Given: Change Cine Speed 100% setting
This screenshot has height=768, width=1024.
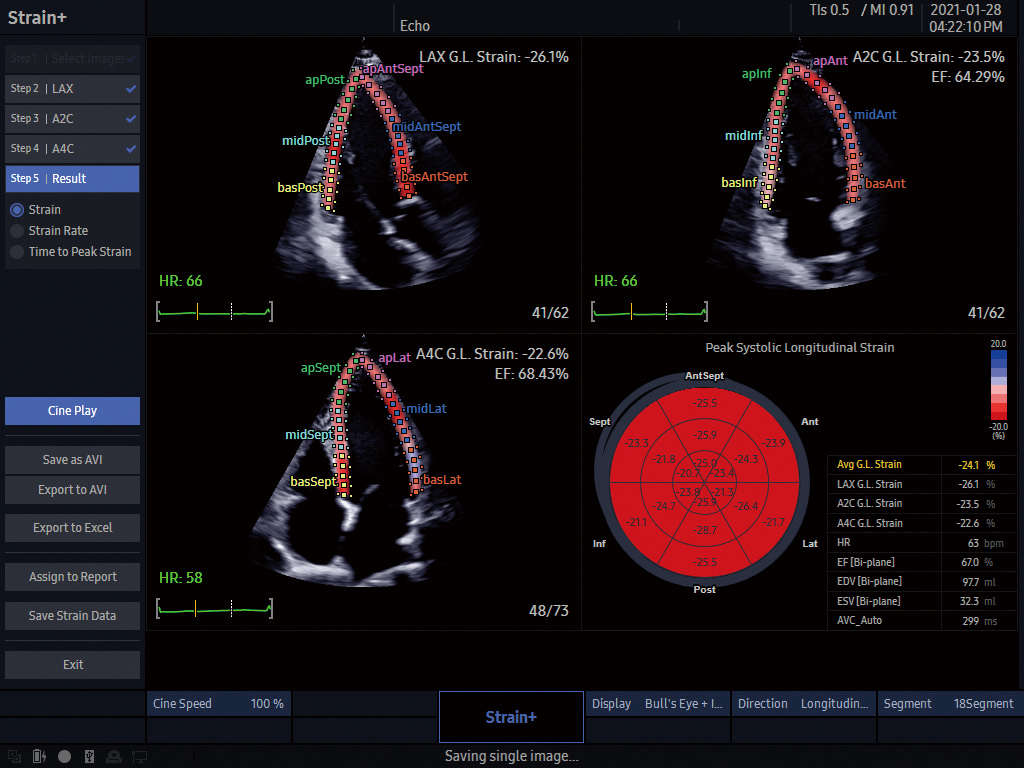Looking at the screenshot, I should click(x=219, y=704).
